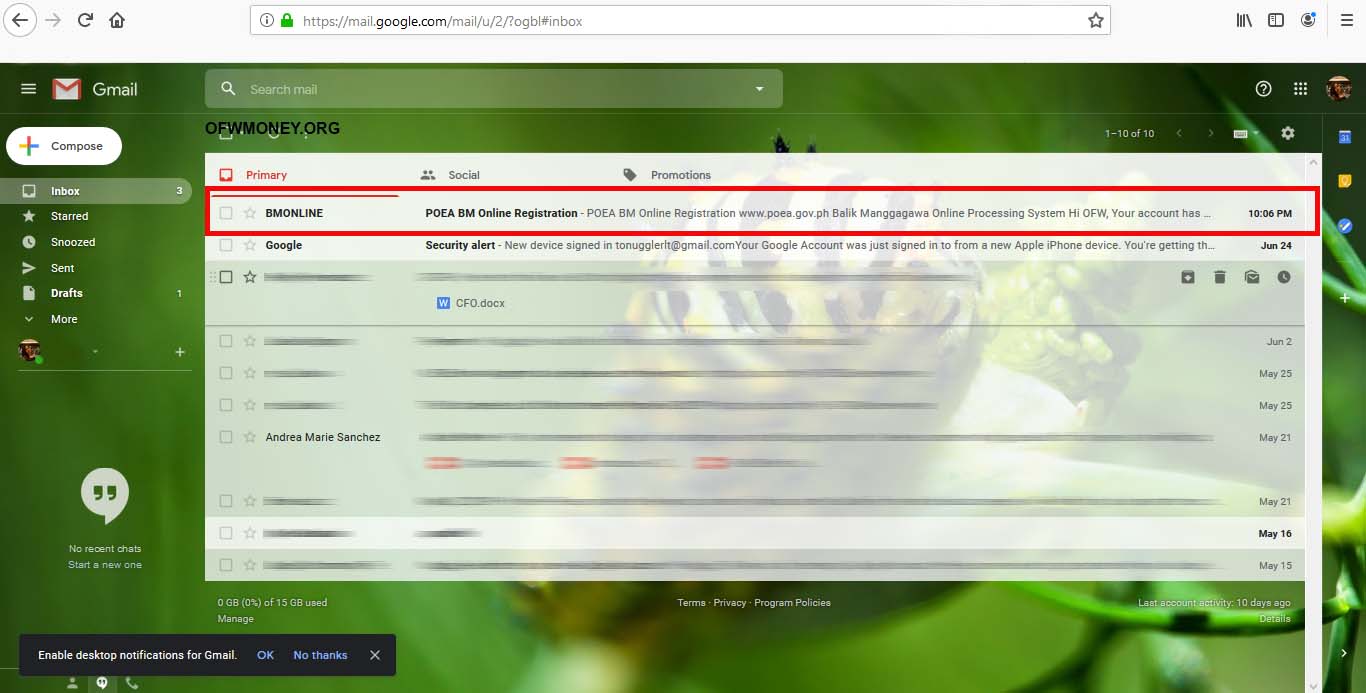Expand the More section in the sidebar
The width and height of the screenshot is (1366, 693).
(62, 319)
